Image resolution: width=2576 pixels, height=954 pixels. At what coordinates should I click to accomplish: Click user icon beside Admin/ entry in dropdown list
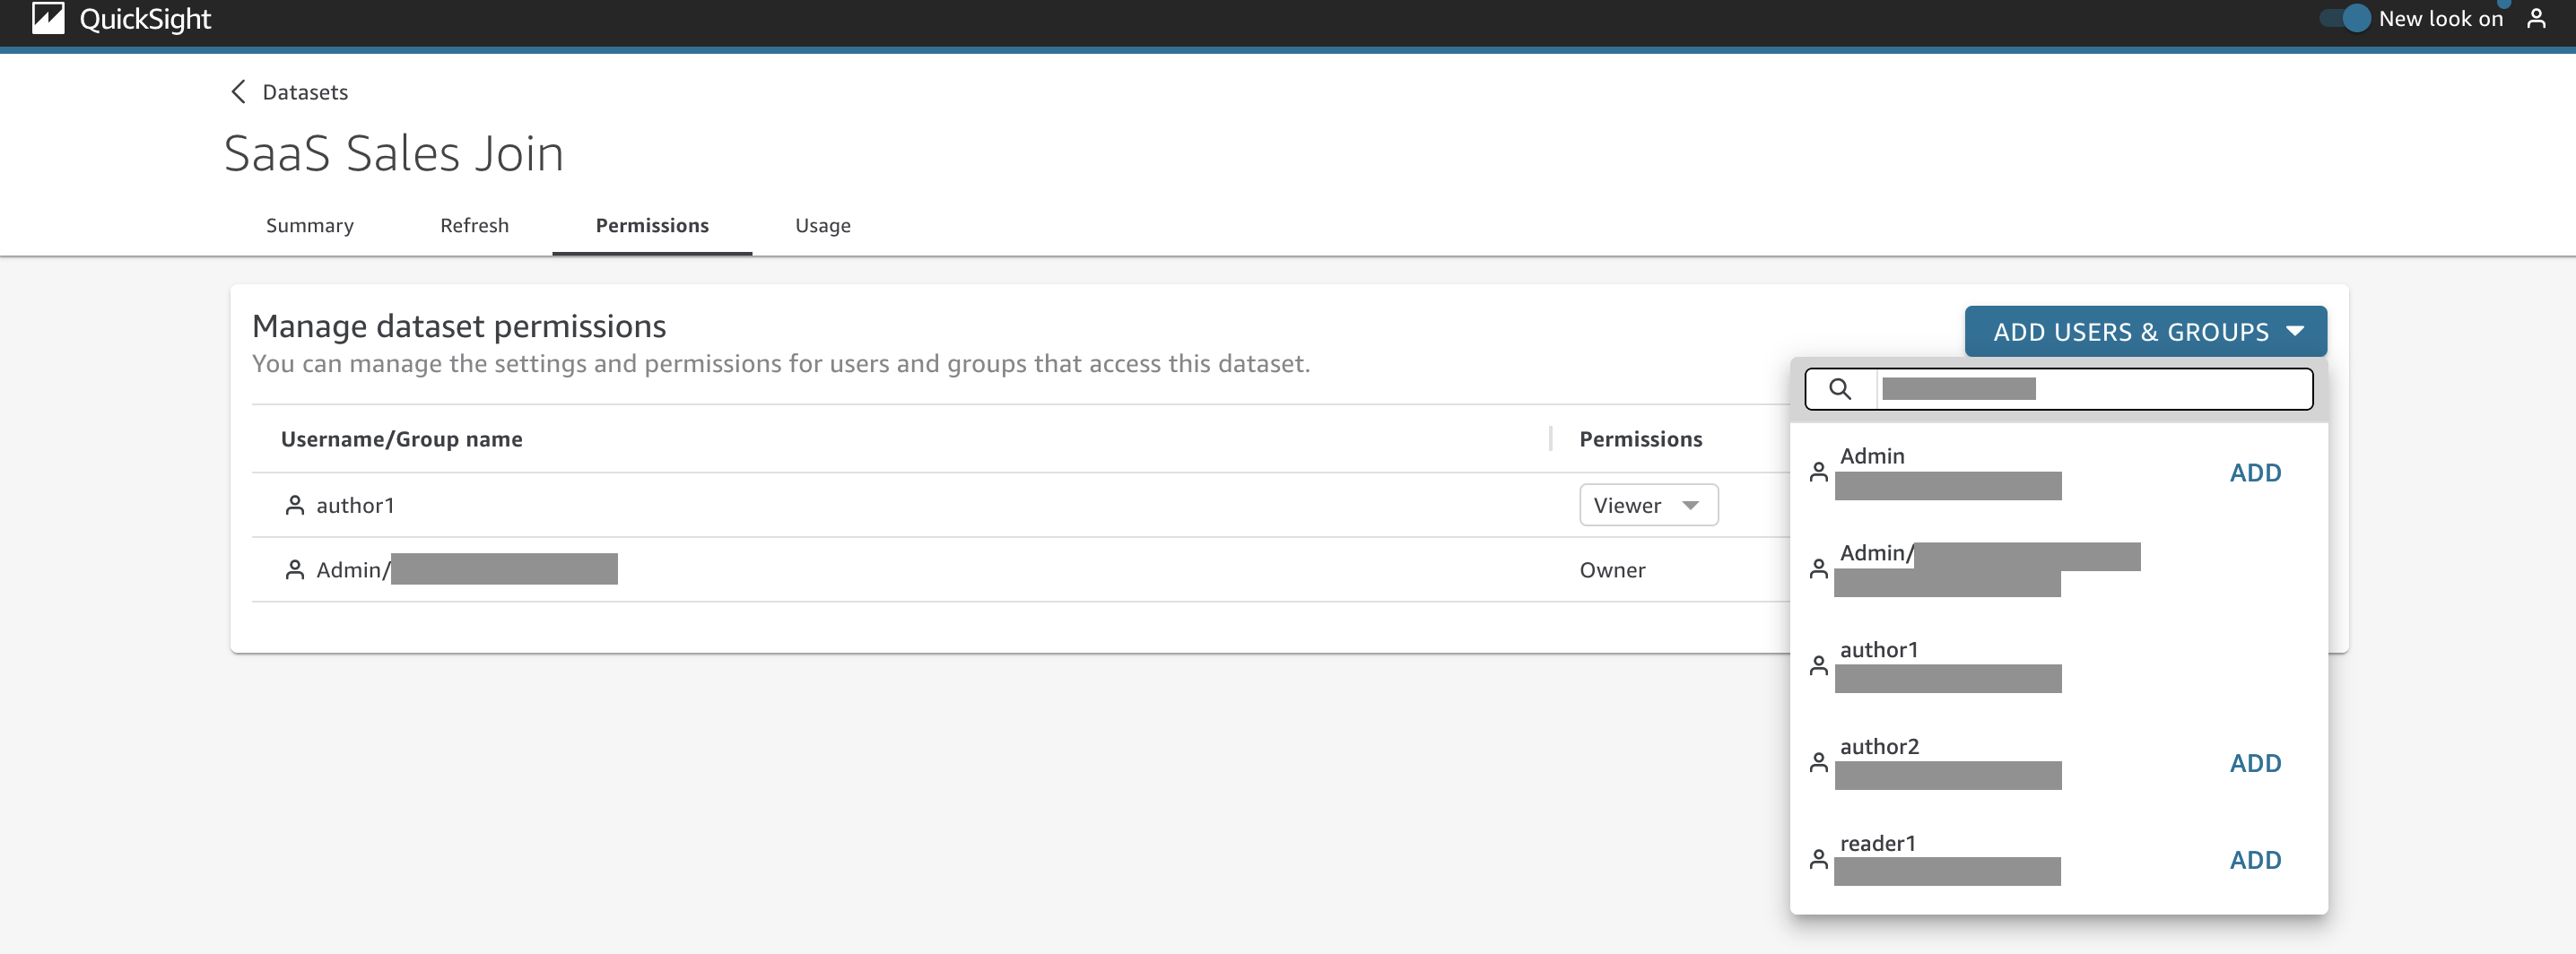1819,569
